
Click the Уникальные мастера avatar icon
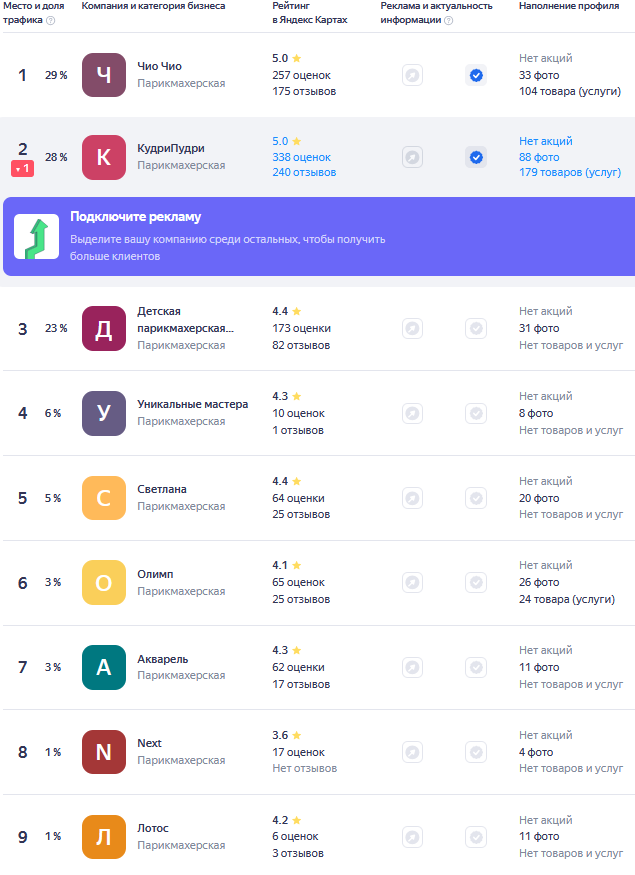pos(104,413)
